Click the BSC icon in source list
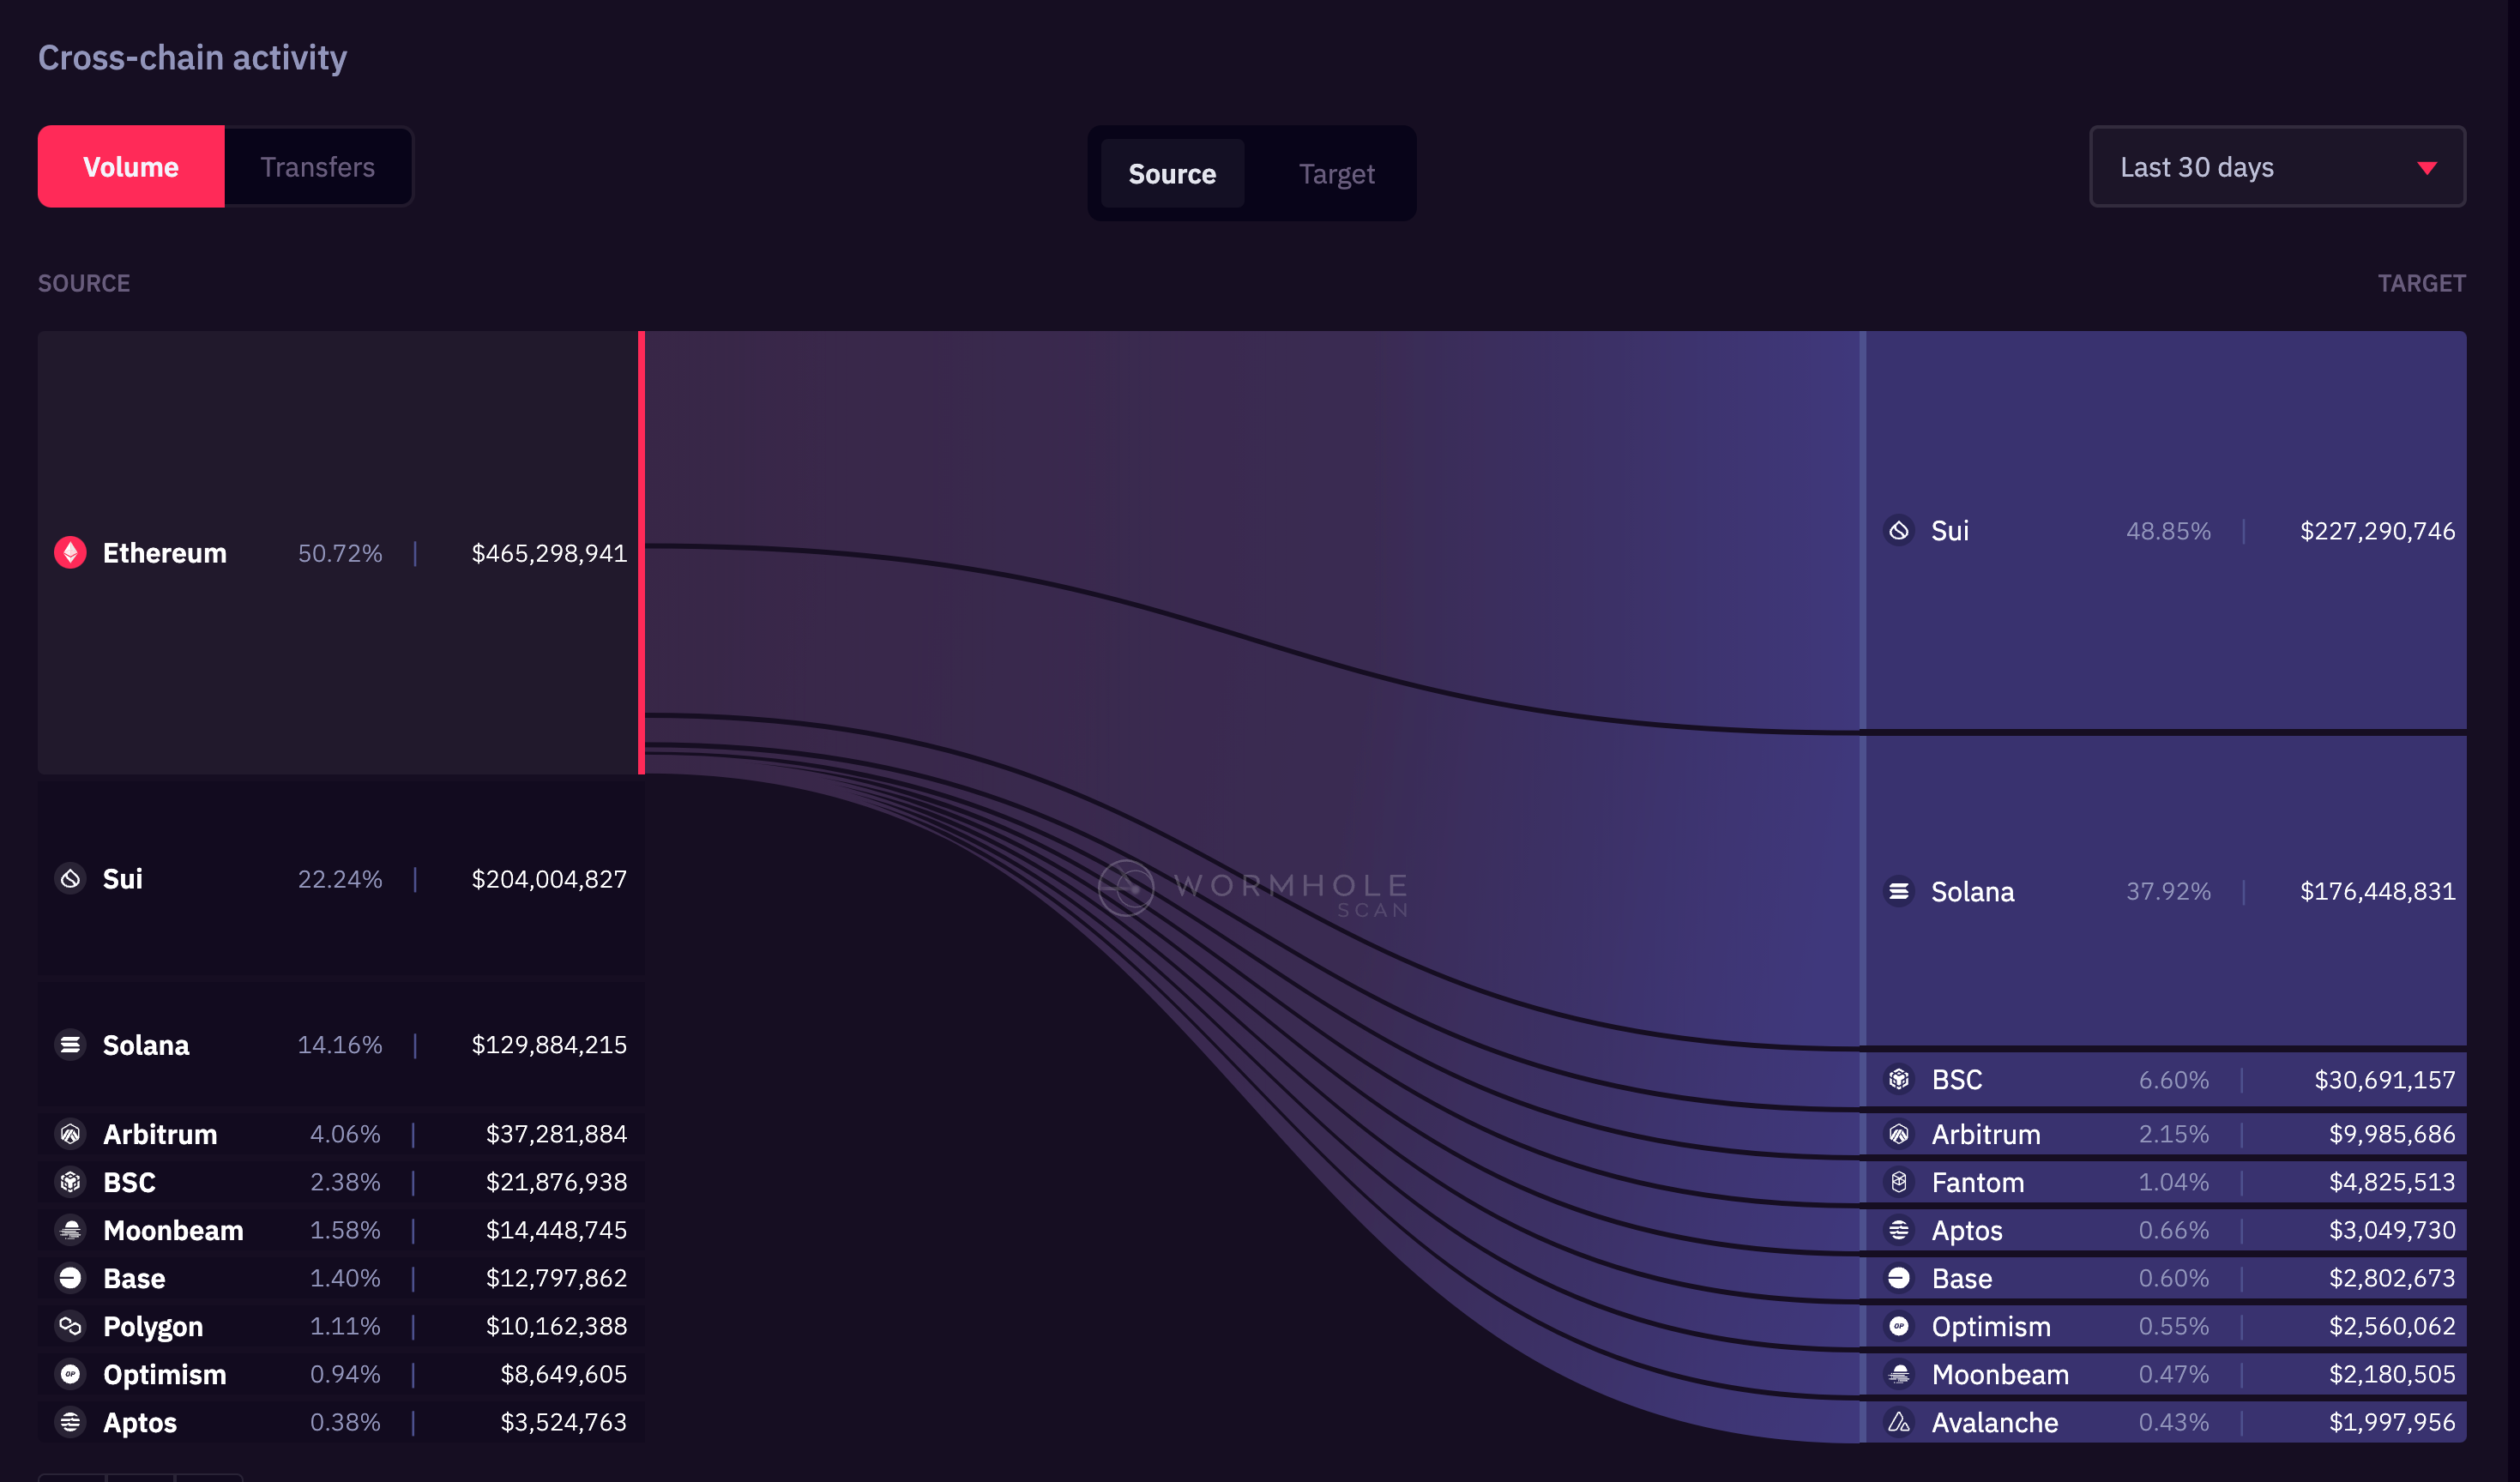Image resolution: width=2520 pixels, height=1482 pixels. click(70, 1182)
